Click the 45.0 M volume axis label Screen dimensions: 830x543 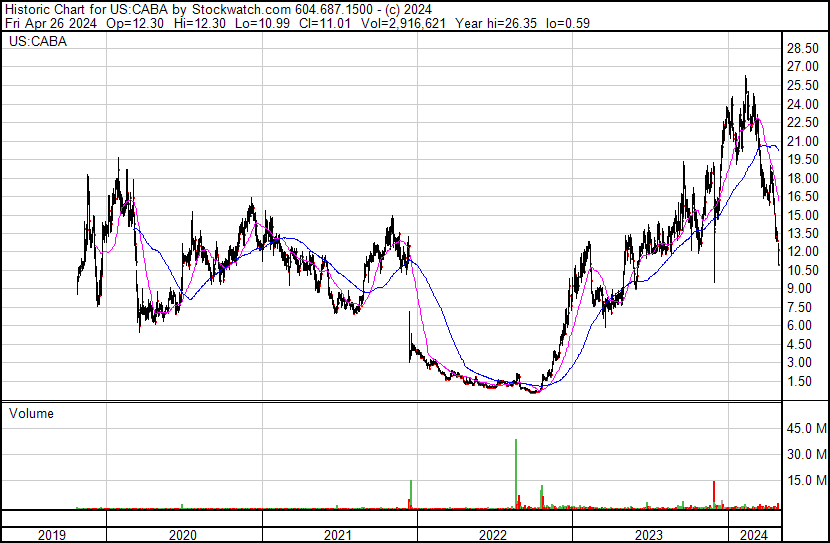(x=805, y=429)
